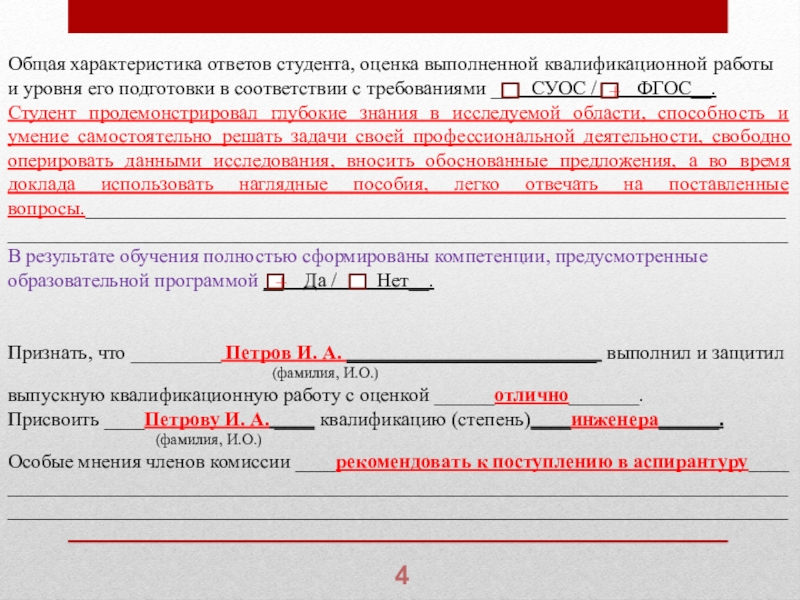Click the name 'Петрову И. А.'
The image size is (800, 600).
click(x=207, y=419)
